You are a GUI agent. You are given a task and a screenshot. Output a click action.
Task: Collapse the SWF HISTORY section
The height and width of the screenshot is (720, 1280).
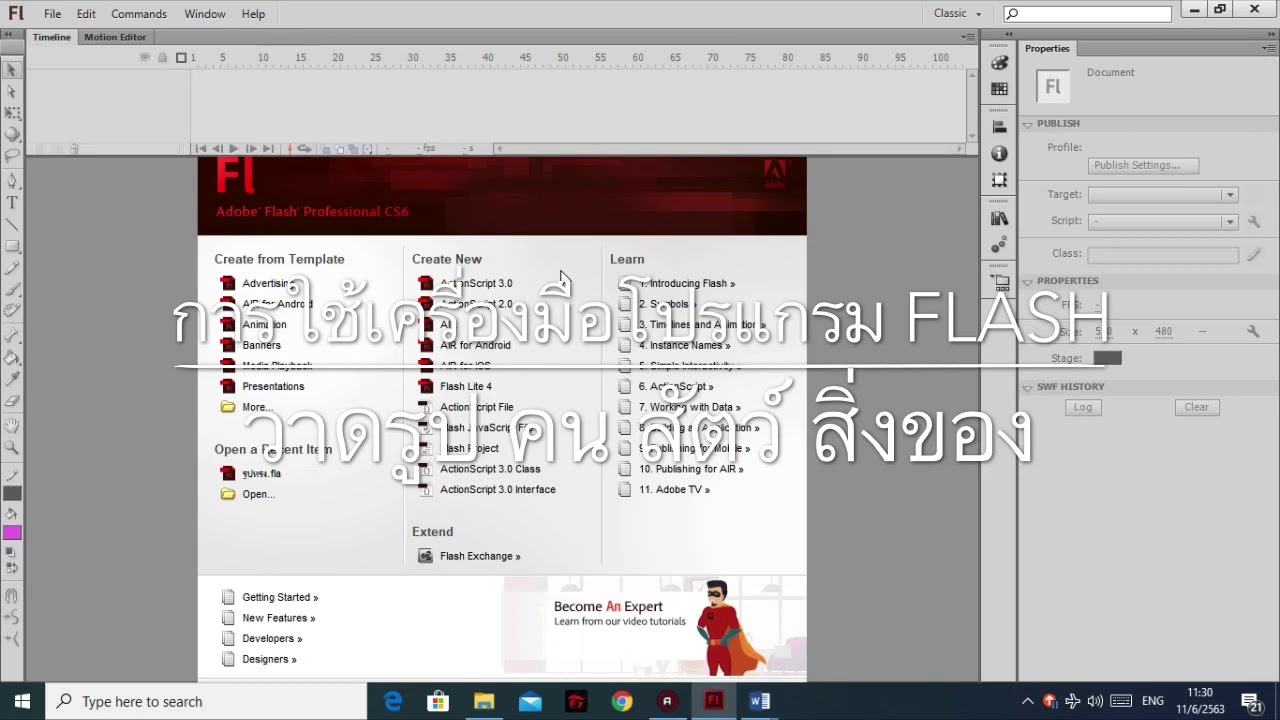[x=1027, y=387]
